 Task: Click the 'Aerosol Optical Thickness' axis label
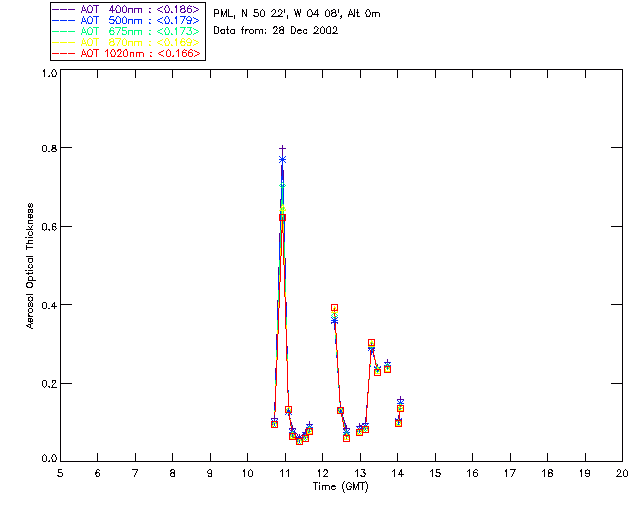(x=30, y=266)
